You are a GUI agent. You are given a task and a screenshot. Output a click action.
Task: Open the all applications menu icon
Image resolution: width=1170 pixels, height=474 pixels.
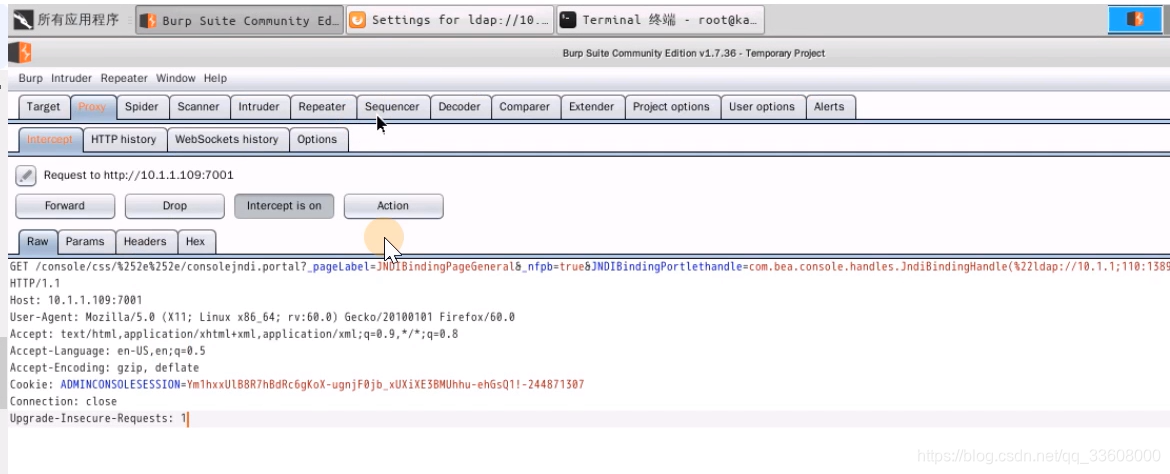click(23, 20)
